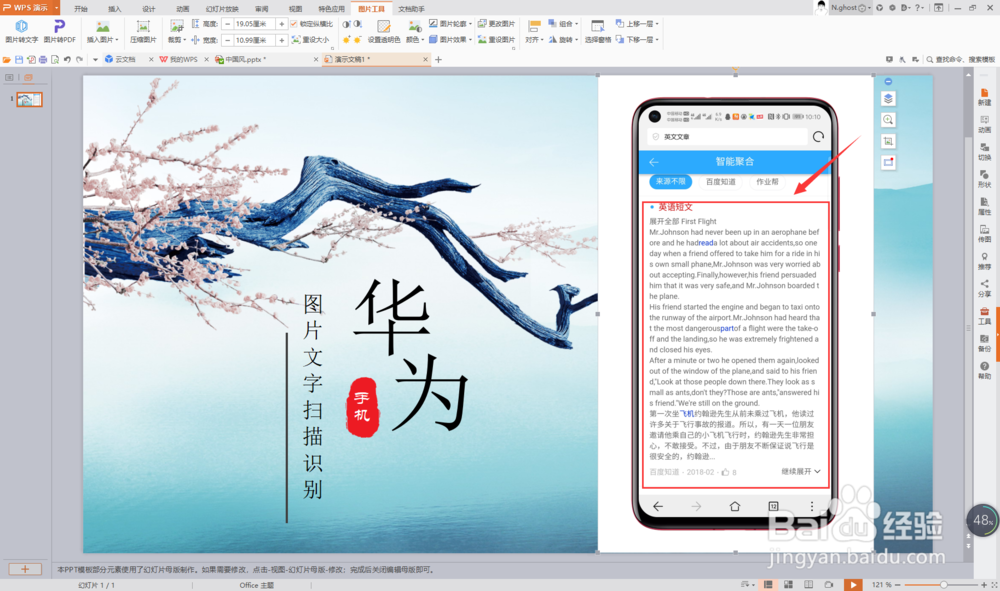Open the 开始 ribbon tab
The height and width of the screenshot is (591, 1000).
pos(81,9)
